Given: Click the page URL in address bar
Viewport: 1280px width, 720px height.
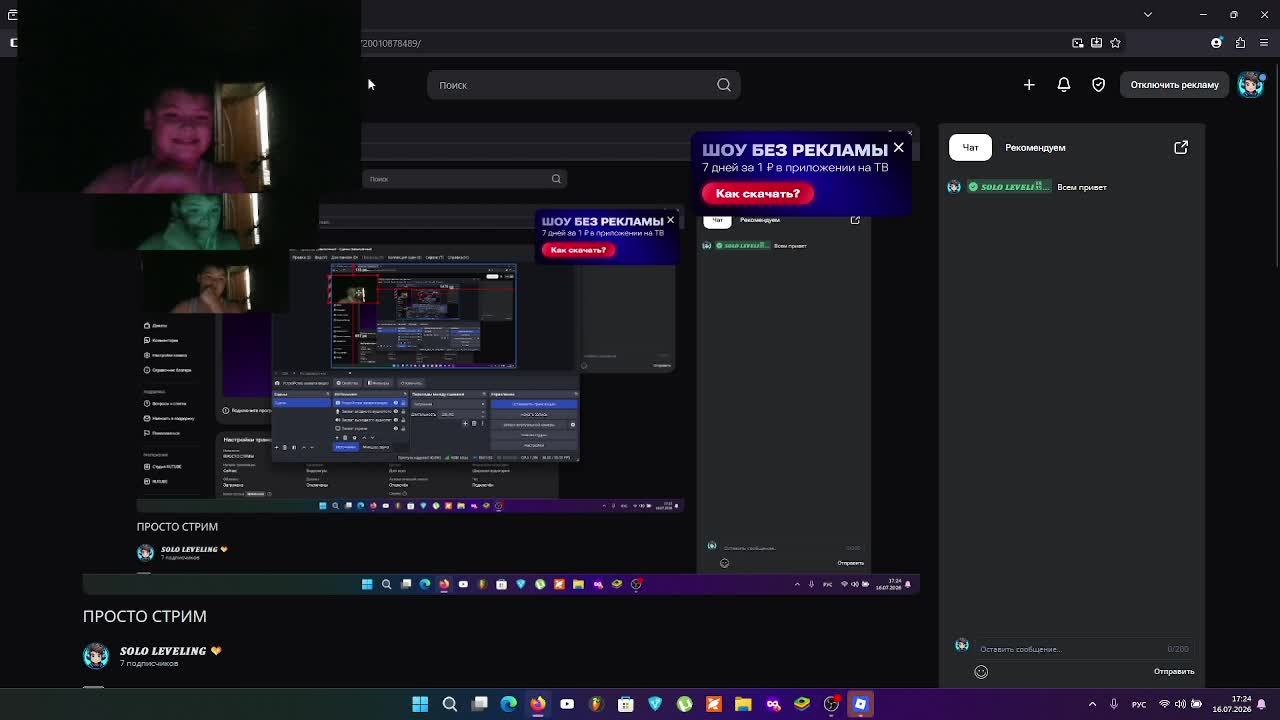Looking at the screenshot, I should coord(391,43).
